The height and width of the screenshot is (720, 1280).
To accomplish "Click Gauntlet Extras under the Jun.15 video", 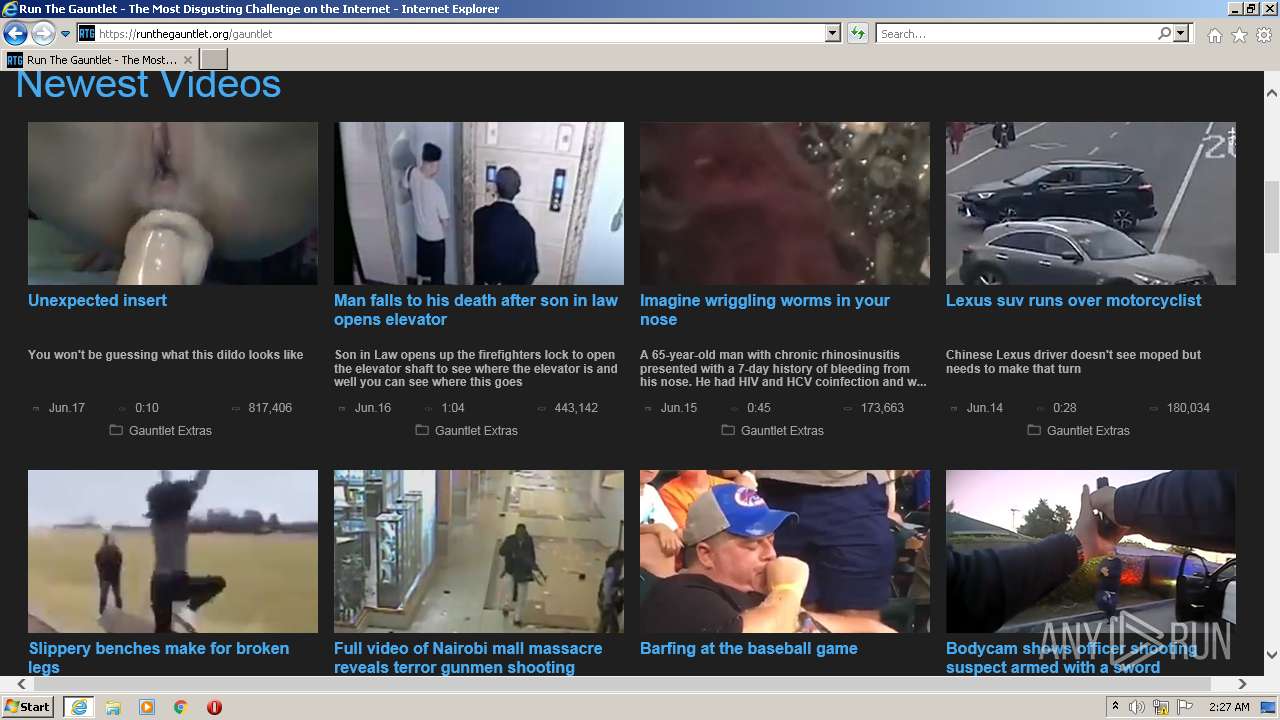I will 782,431.
